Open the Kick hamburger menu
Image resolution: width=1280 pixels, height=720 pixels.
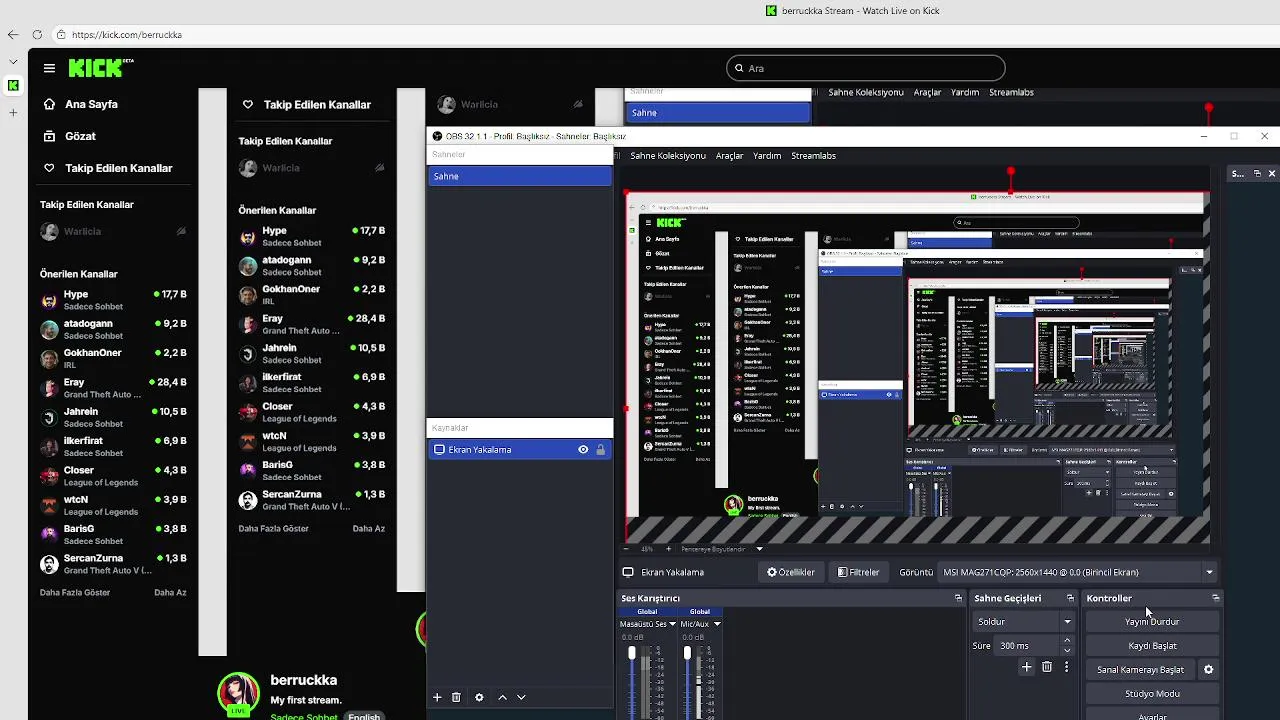49,68
